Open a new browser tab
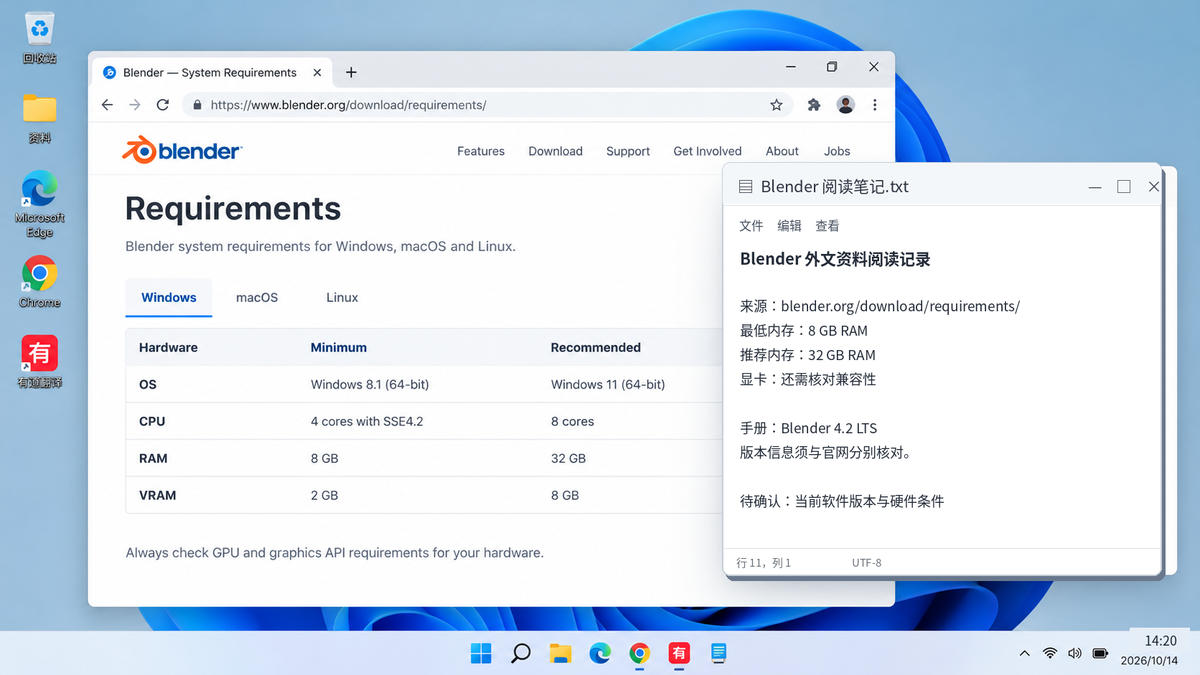Screen dimensions: 1200x675 coord(351,72)
